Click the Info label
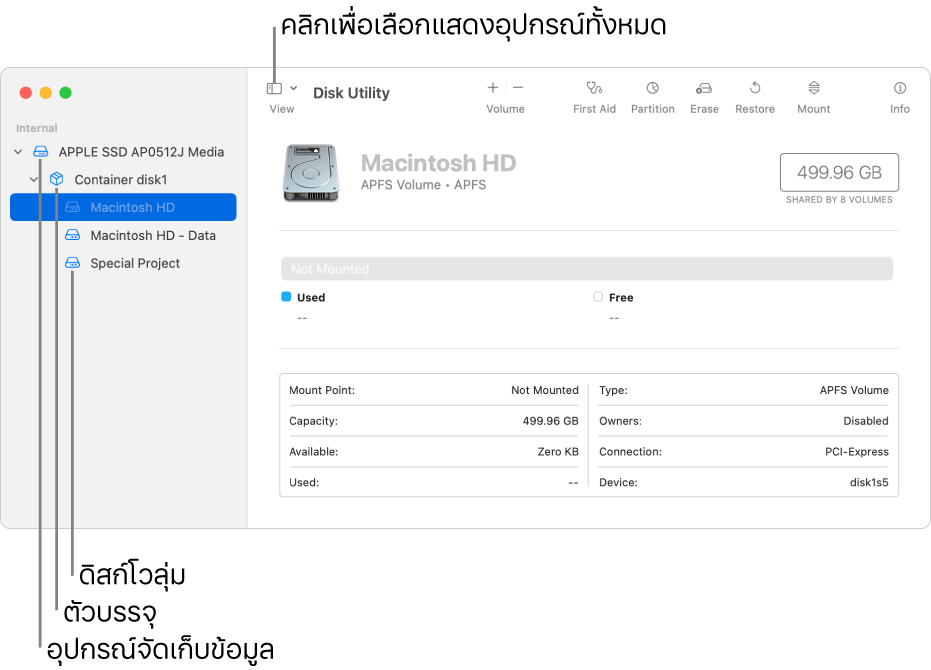This screenshot has height=670, width=931. (900, 109)
